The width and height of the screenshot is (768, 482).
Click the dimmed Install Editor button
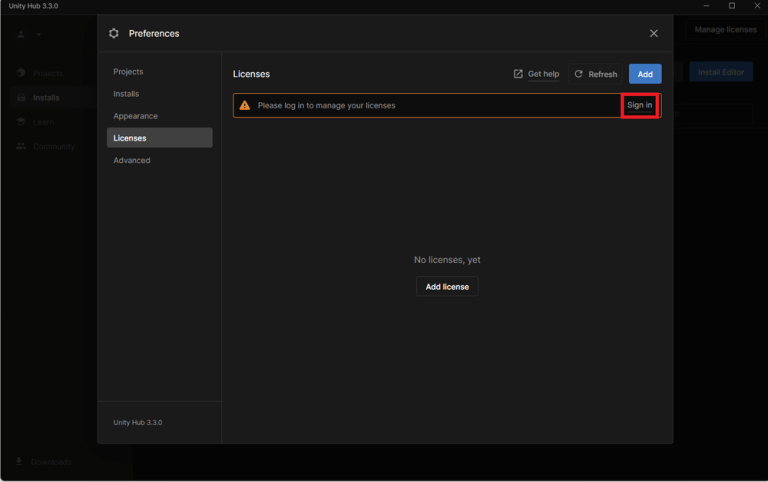pos(720,72)
